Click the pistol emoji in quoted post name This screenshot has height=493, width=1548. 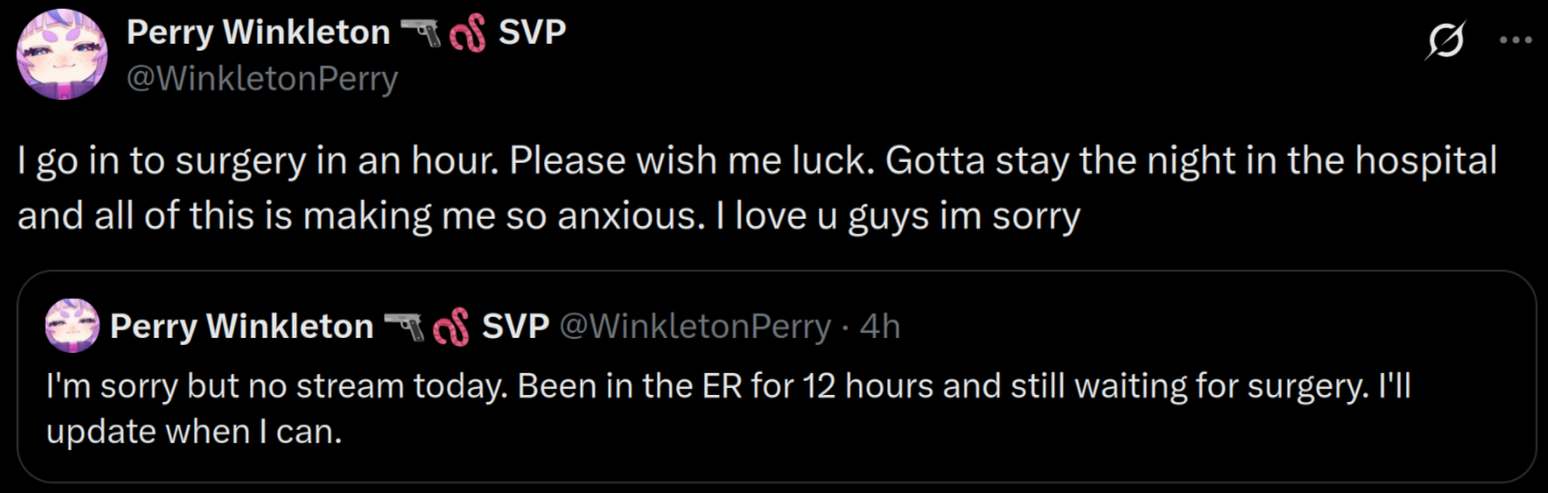pyautogui.click(x=406, y=327)
